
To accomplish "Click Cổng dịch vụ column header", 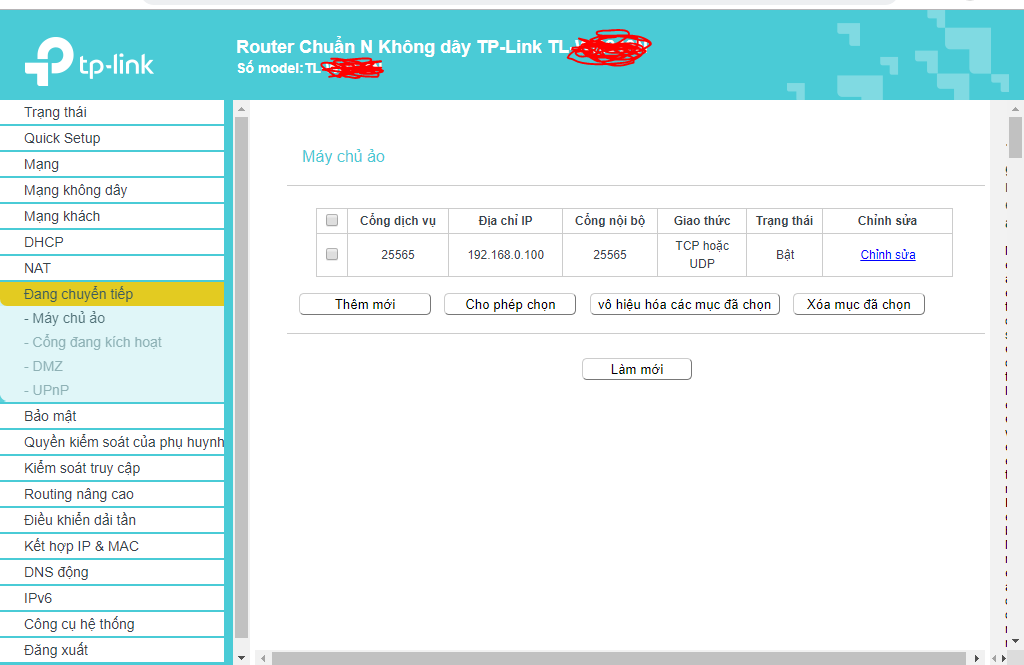I will 398,221.
